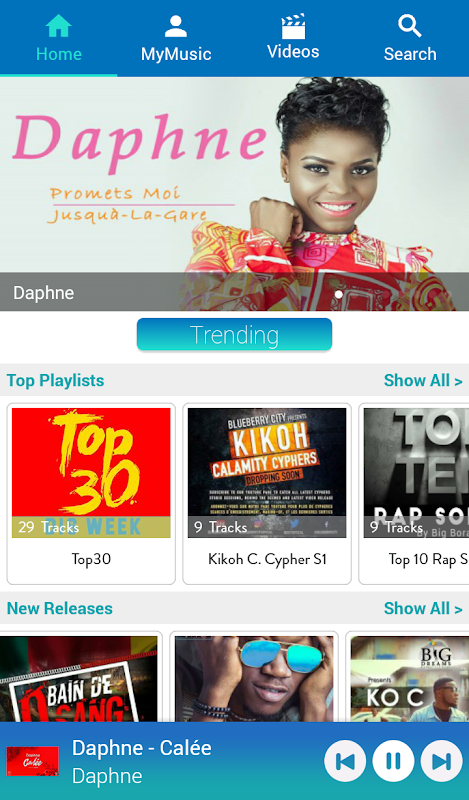Tap the Home house icon

[58, 26]
